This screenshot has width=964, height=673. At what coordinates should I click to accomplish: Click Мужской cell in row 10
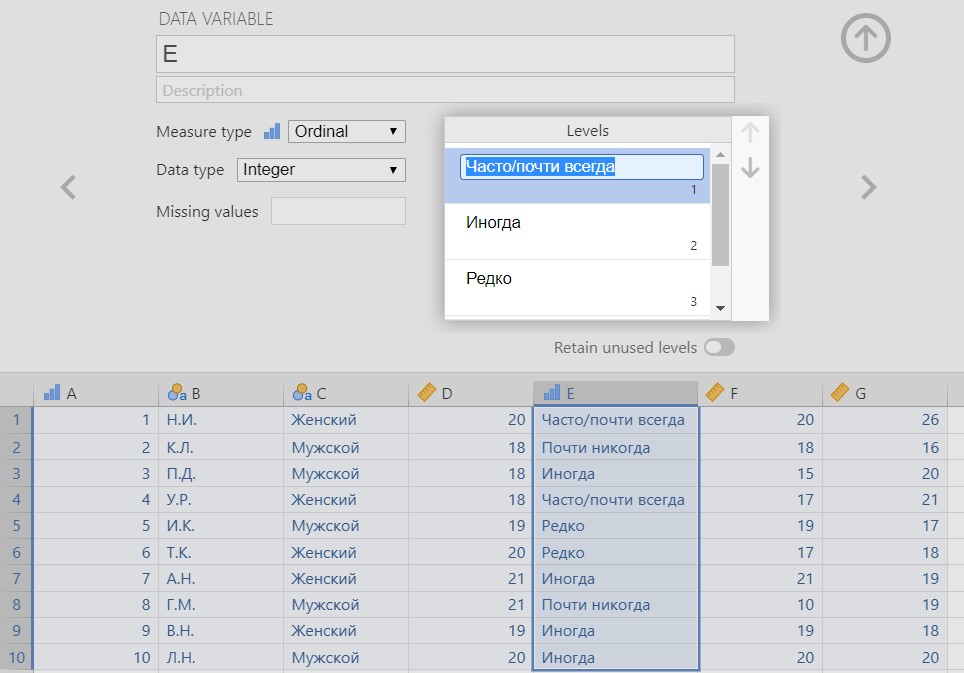click(346, 657)
